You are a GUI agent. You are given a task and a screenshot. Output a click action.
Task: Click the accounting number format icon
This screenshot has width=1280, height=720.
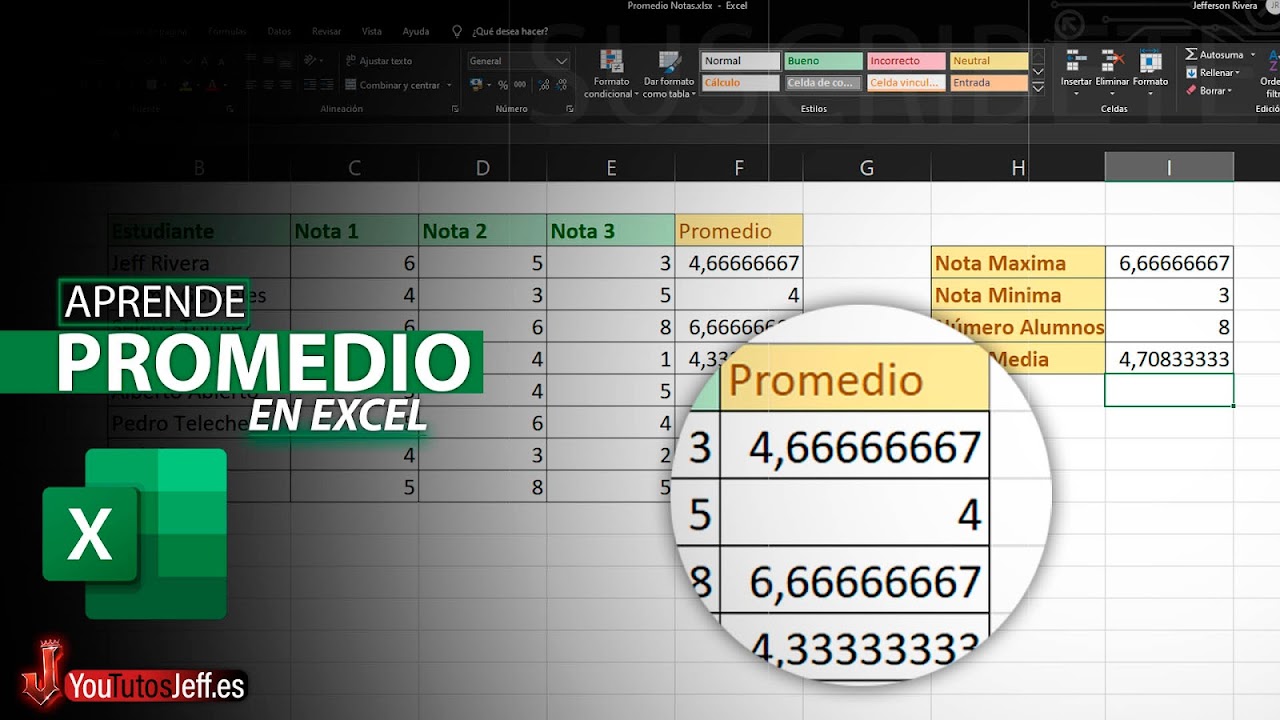[x=476, y=85]
